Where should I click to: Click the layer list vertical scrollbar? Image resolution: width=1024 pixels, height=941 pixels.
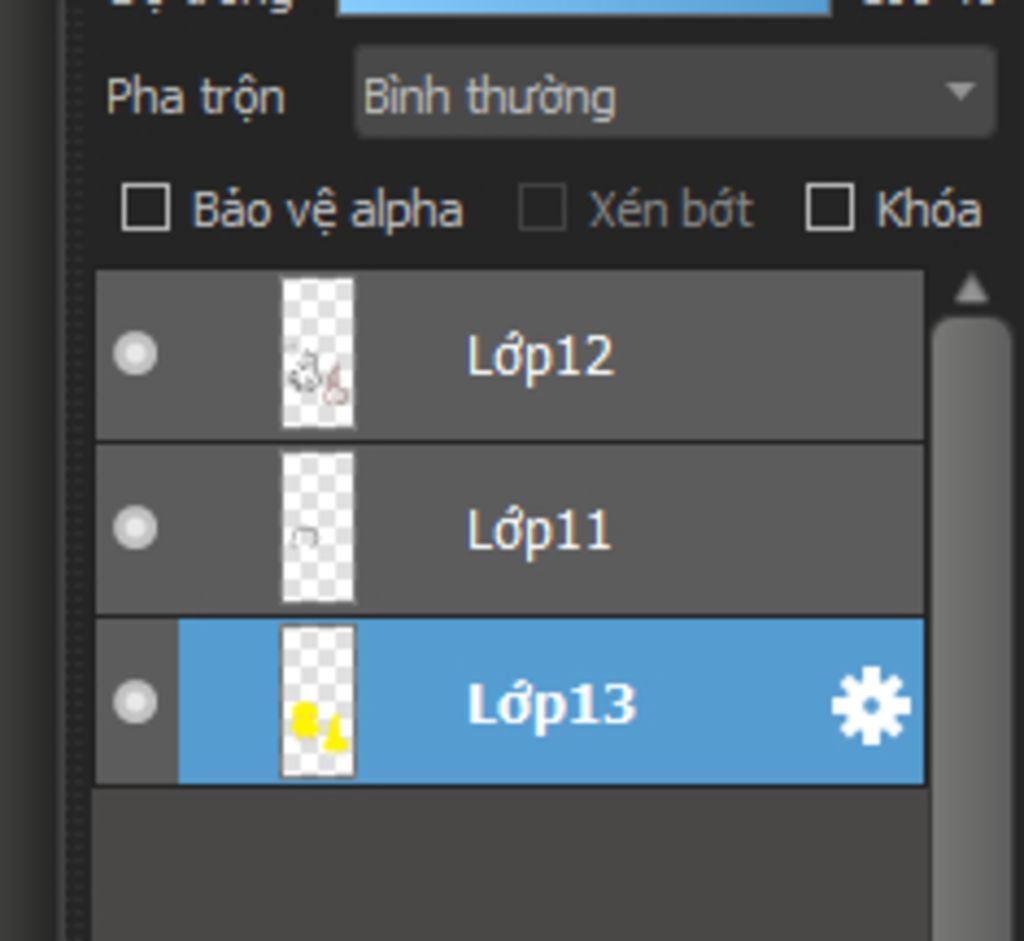971,627
